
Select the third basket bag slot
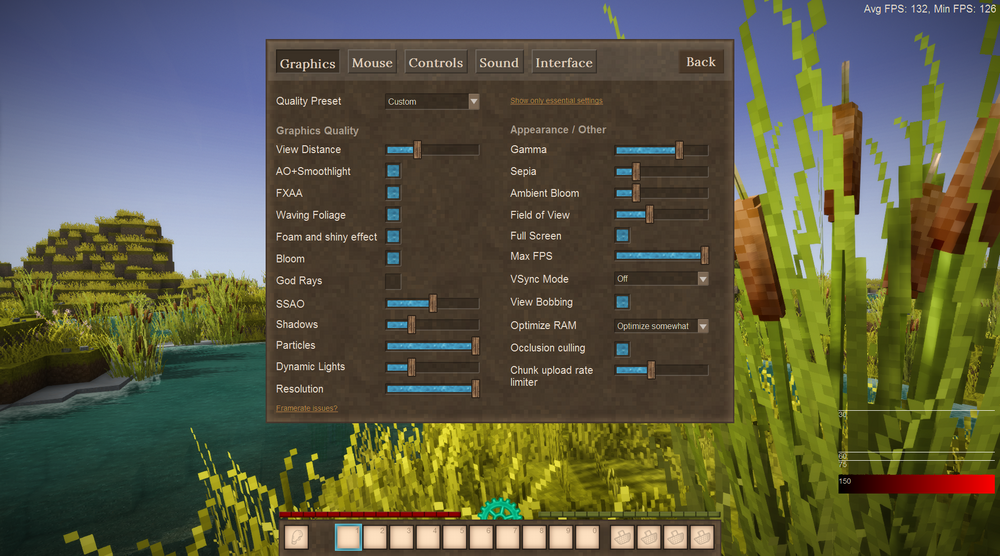pos(676,538)
